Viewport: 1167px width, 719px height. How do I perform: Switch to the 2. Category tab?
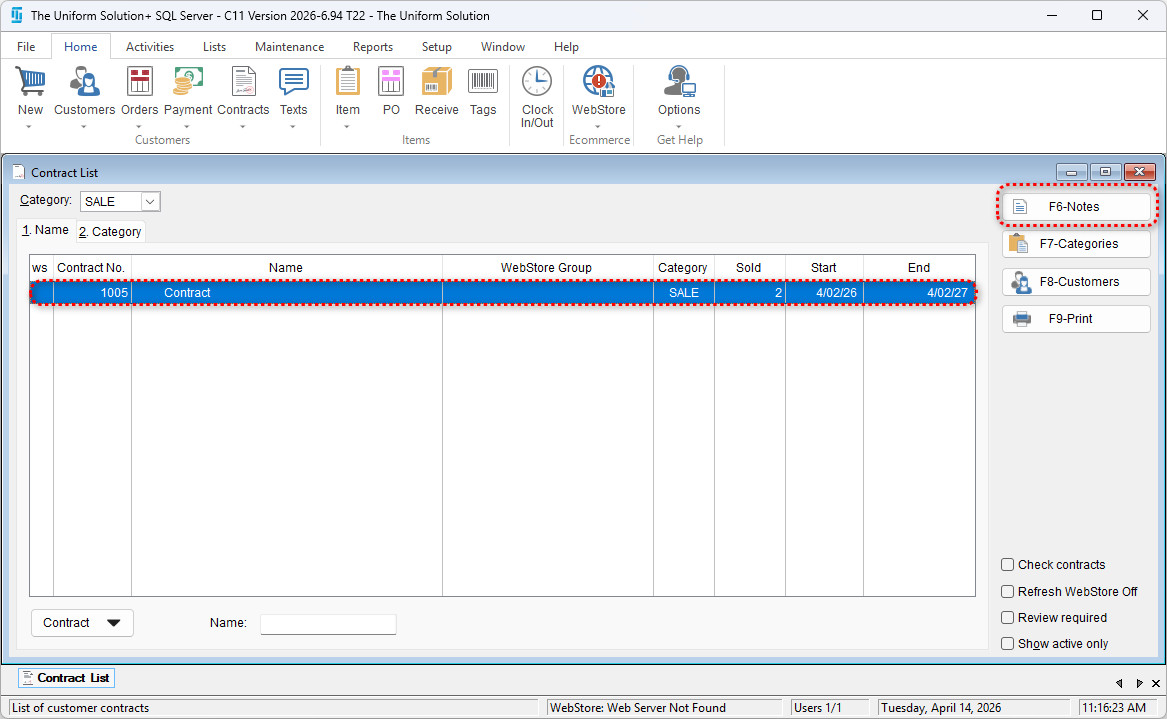coord(110,232)
